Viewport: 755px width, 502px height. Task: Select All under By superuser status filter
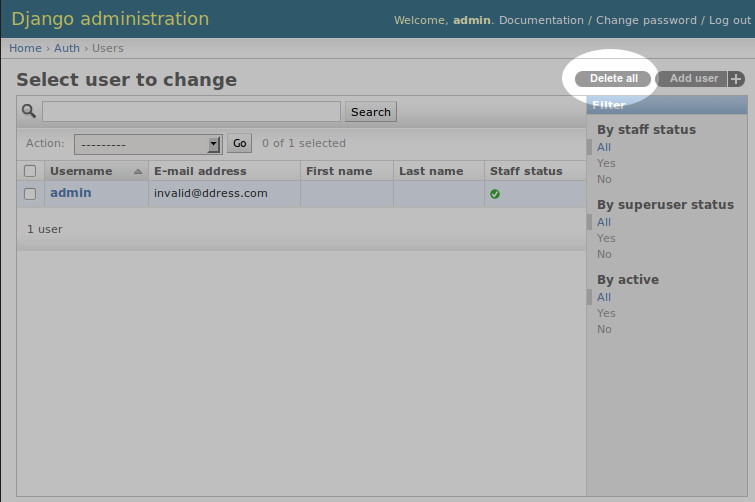pos(604,222)
